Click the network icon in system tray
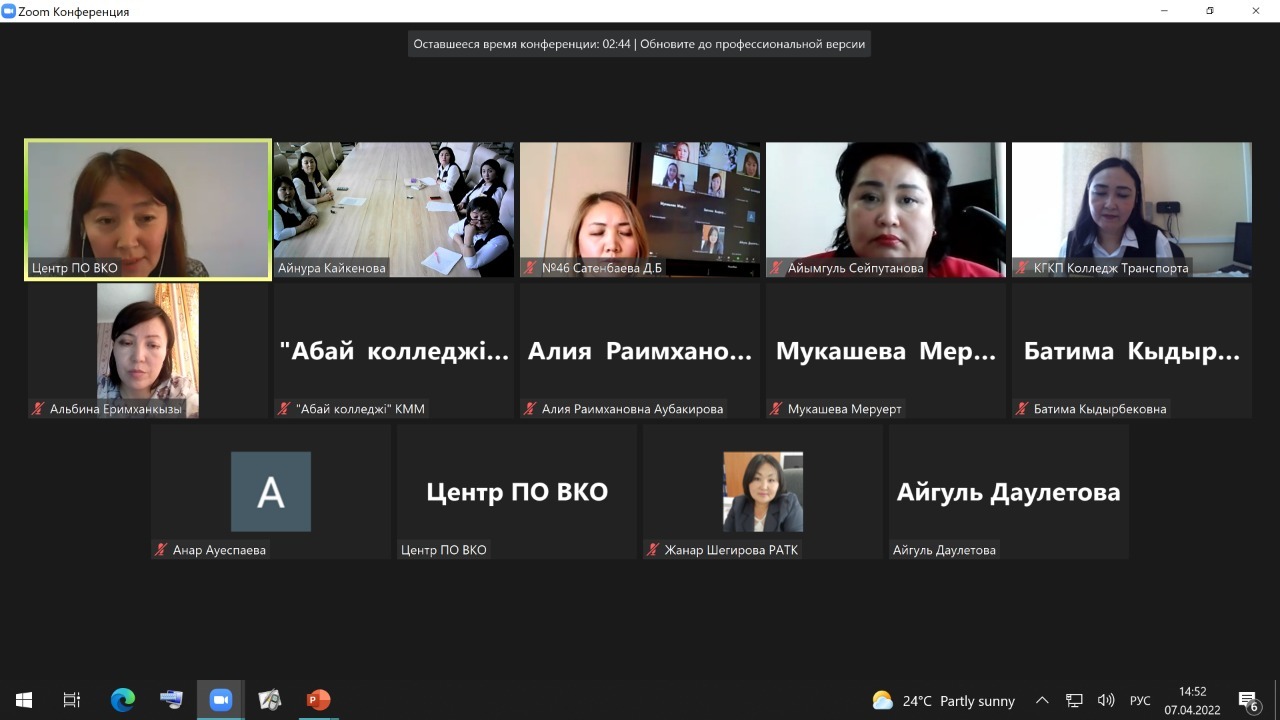This screenshot has width=1280, height=720. pos(1074,700)
